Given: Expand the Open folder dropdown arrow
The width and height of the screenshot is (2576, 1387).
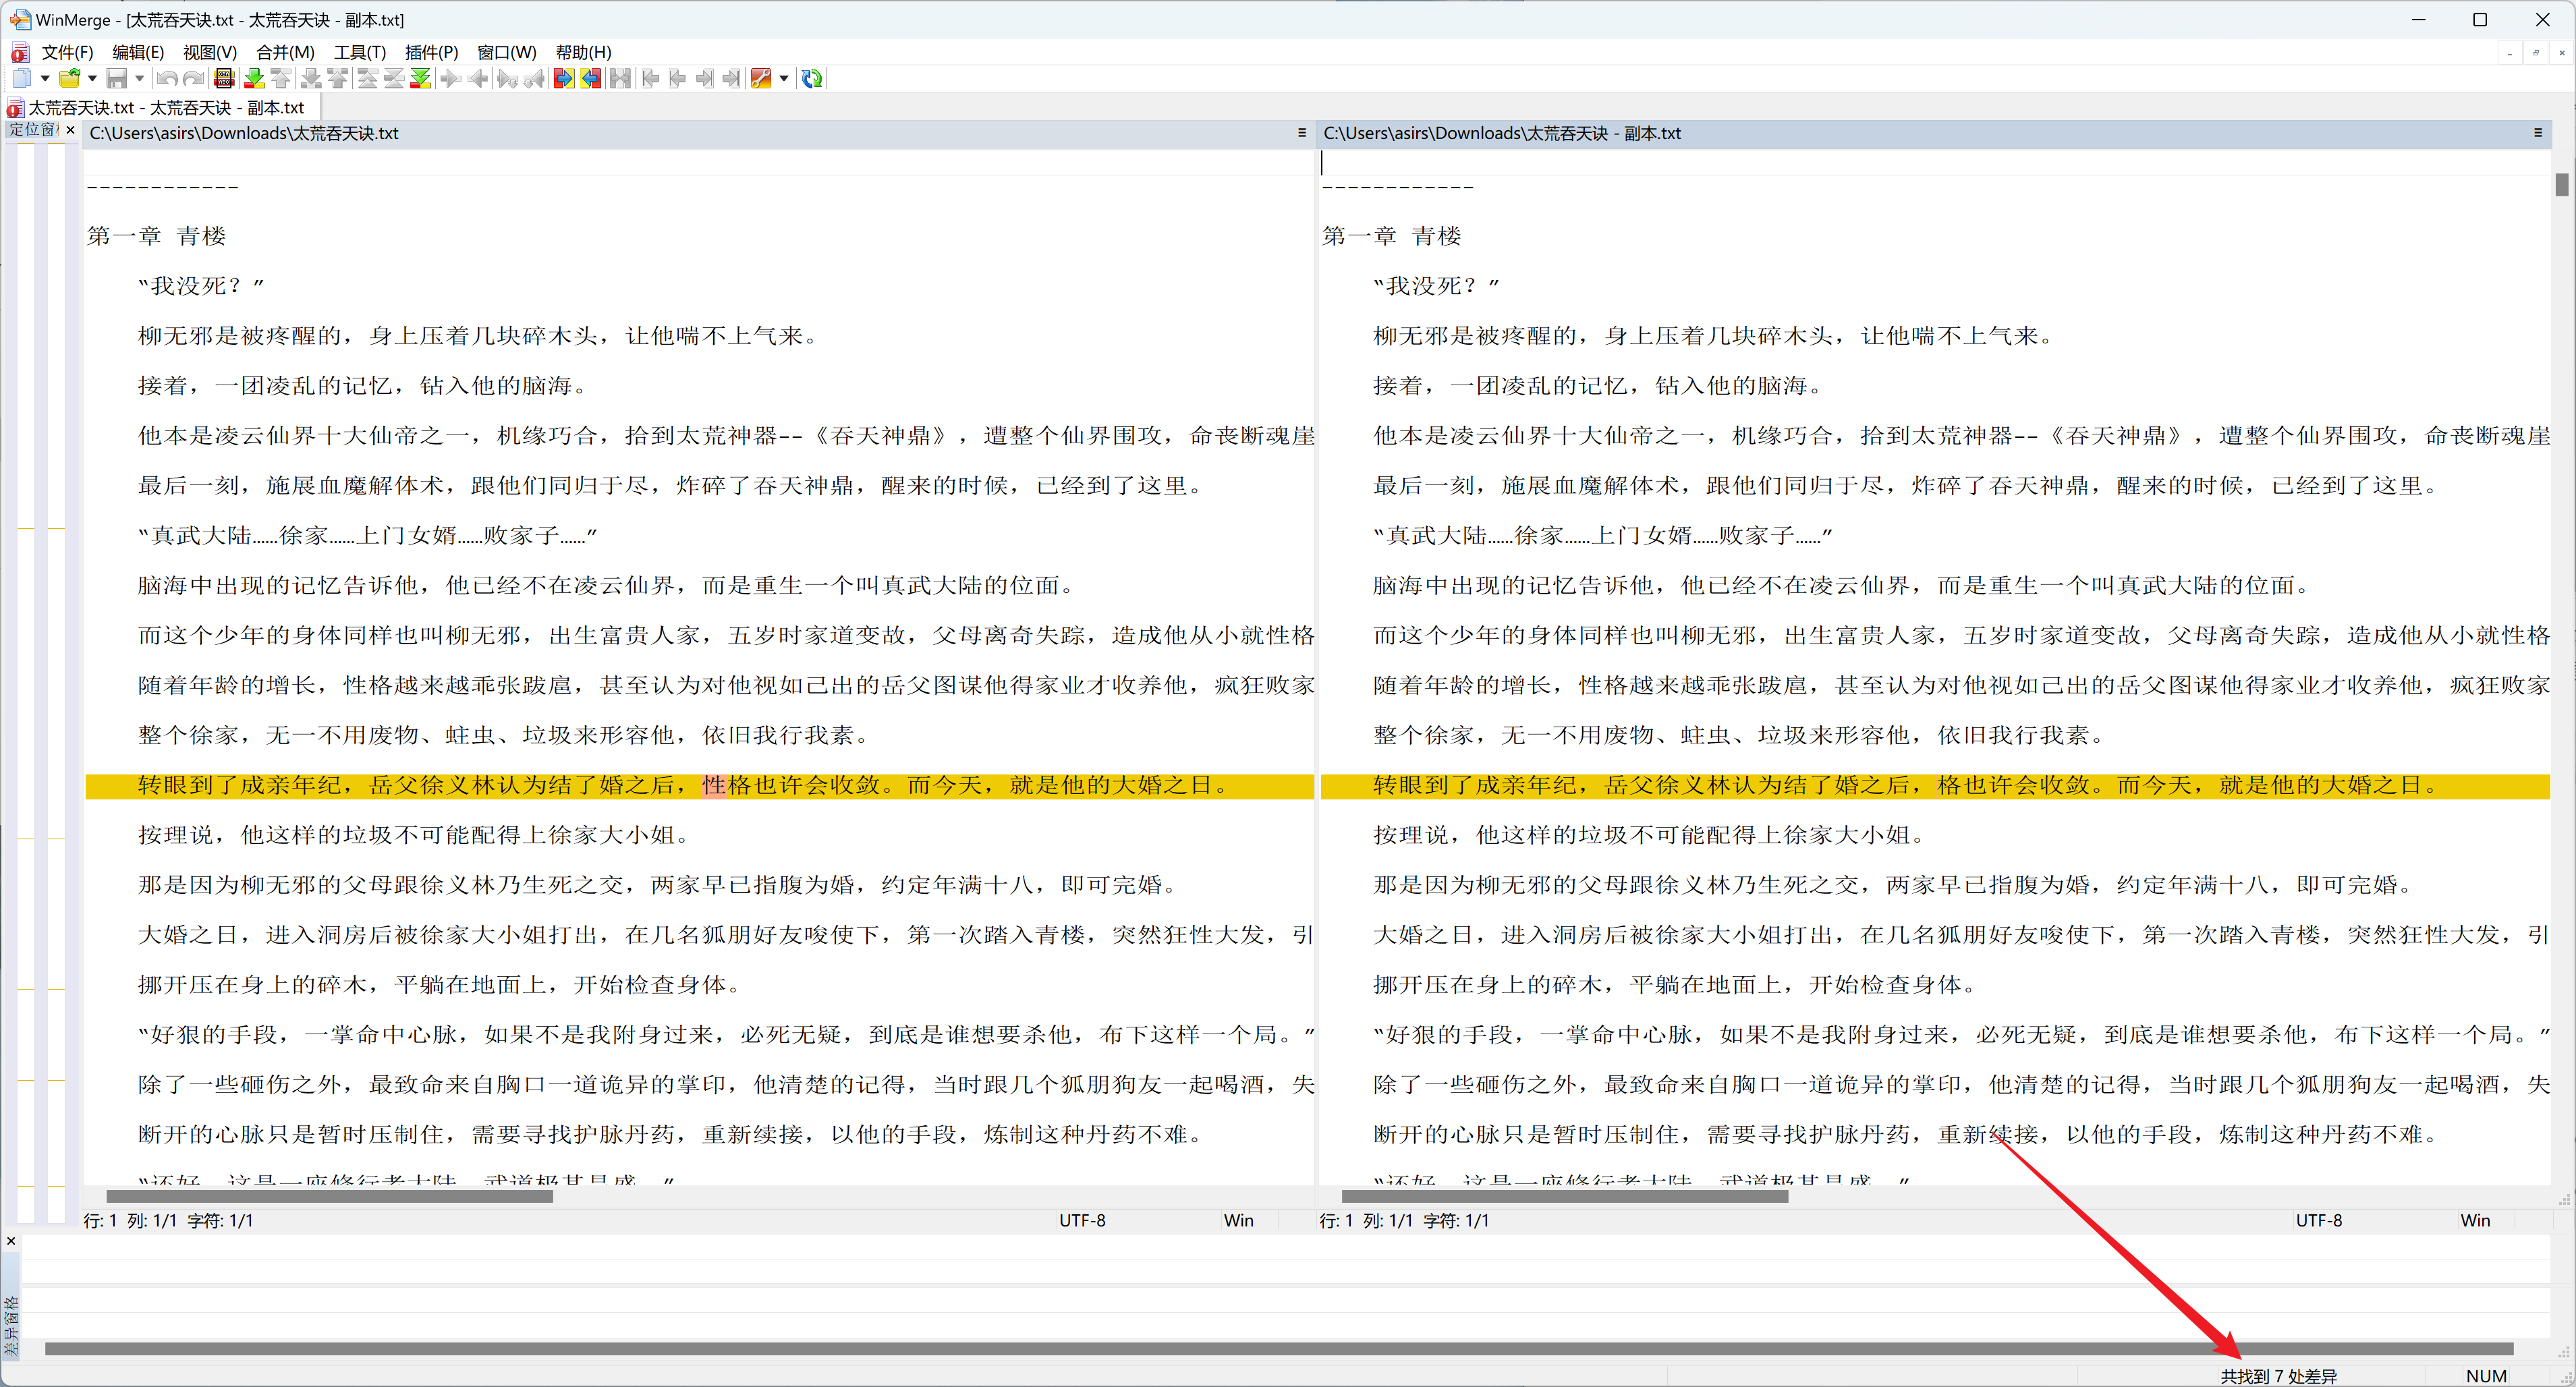Looking at the screenshot, I should tap(92, 78).
